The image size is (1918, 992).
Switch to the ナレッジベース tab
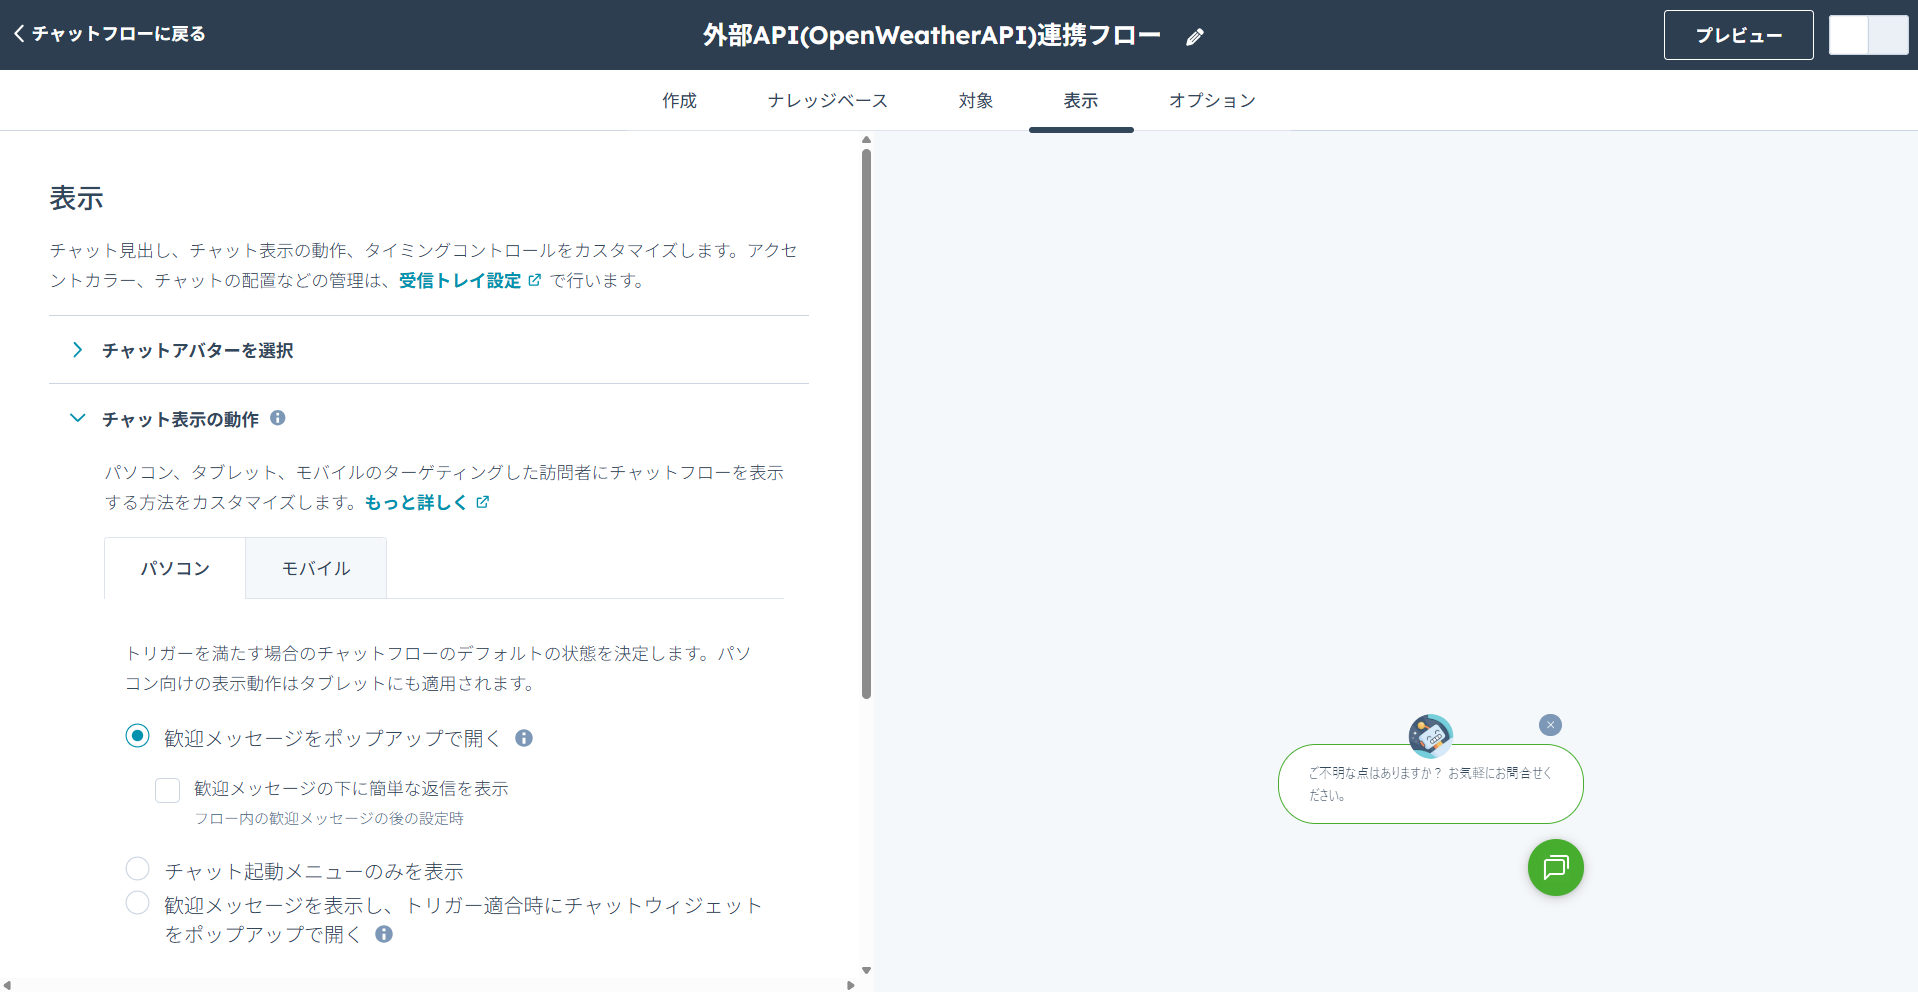827,100
